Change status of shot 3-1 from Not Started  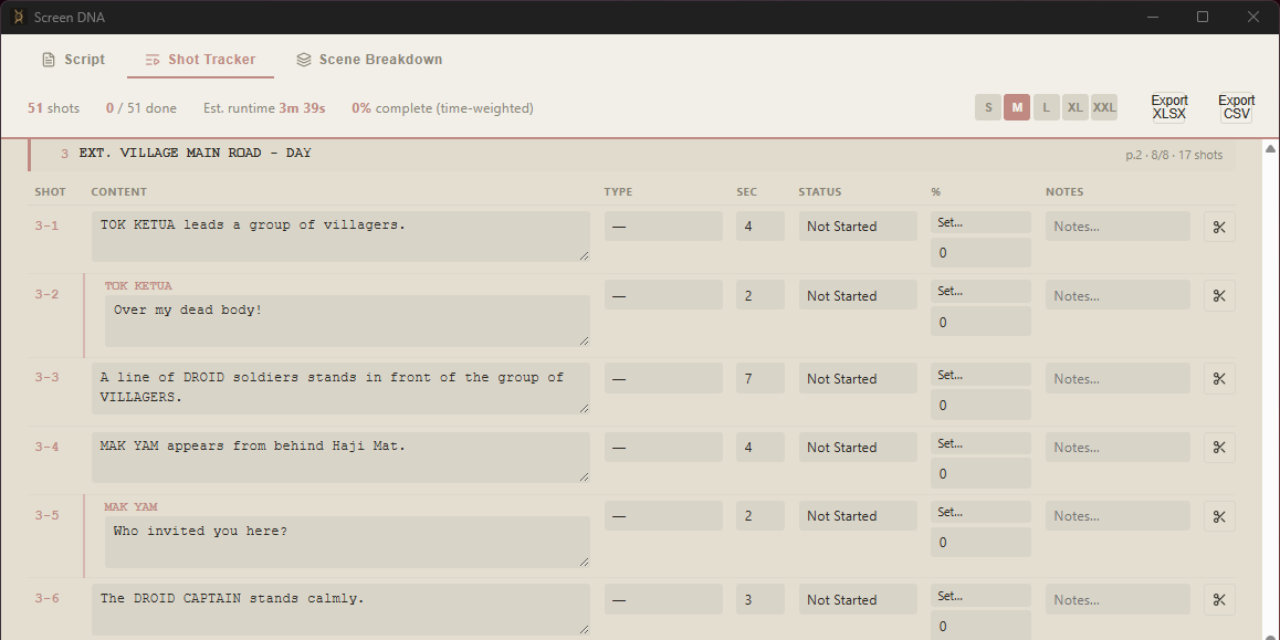click(857, 226)
